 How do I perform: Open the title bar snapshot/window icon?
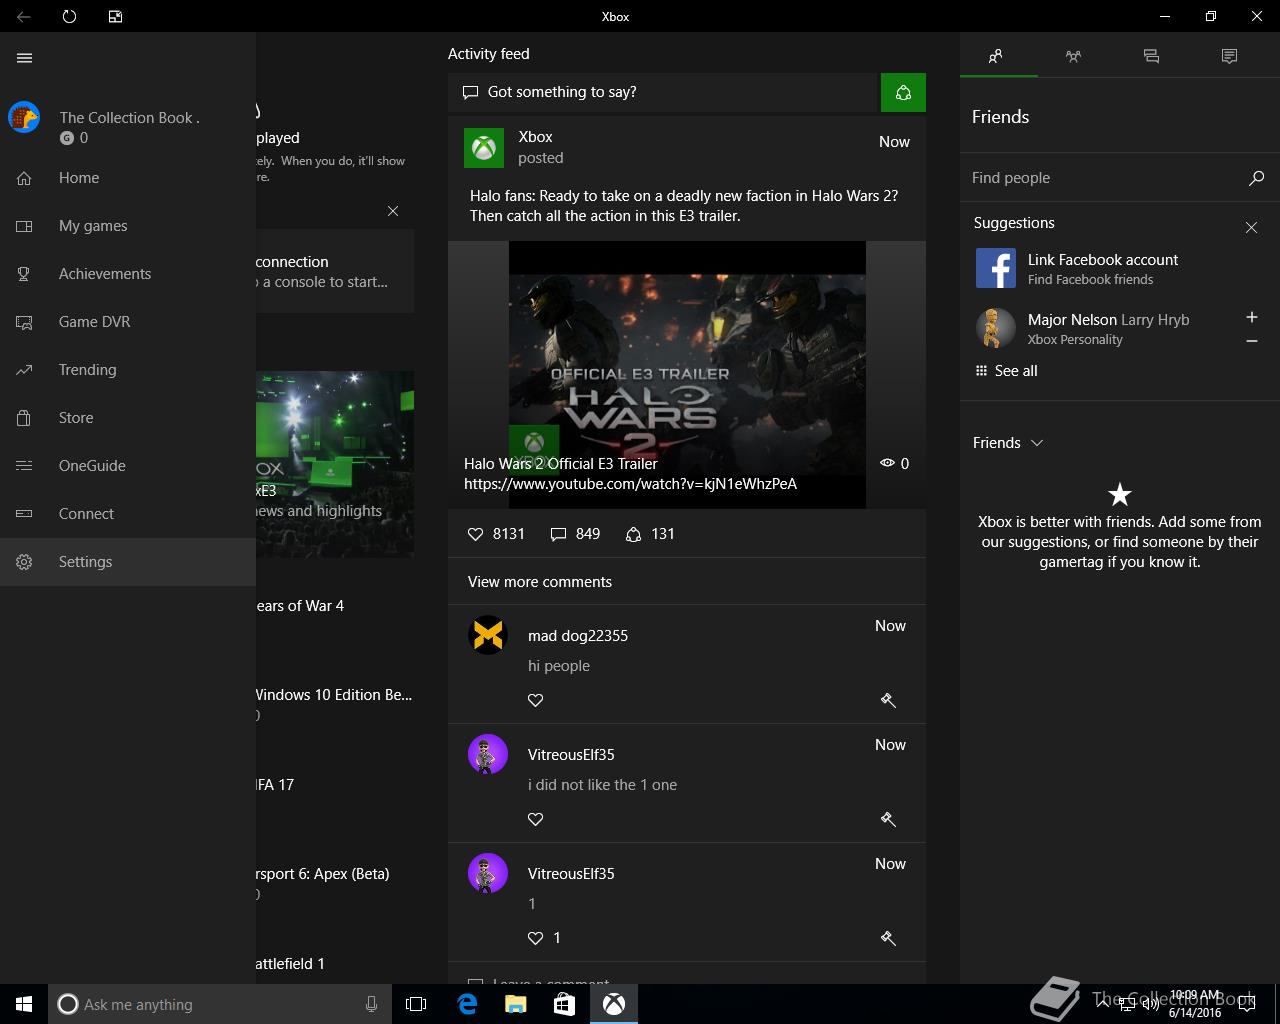(x=115, y=16)
